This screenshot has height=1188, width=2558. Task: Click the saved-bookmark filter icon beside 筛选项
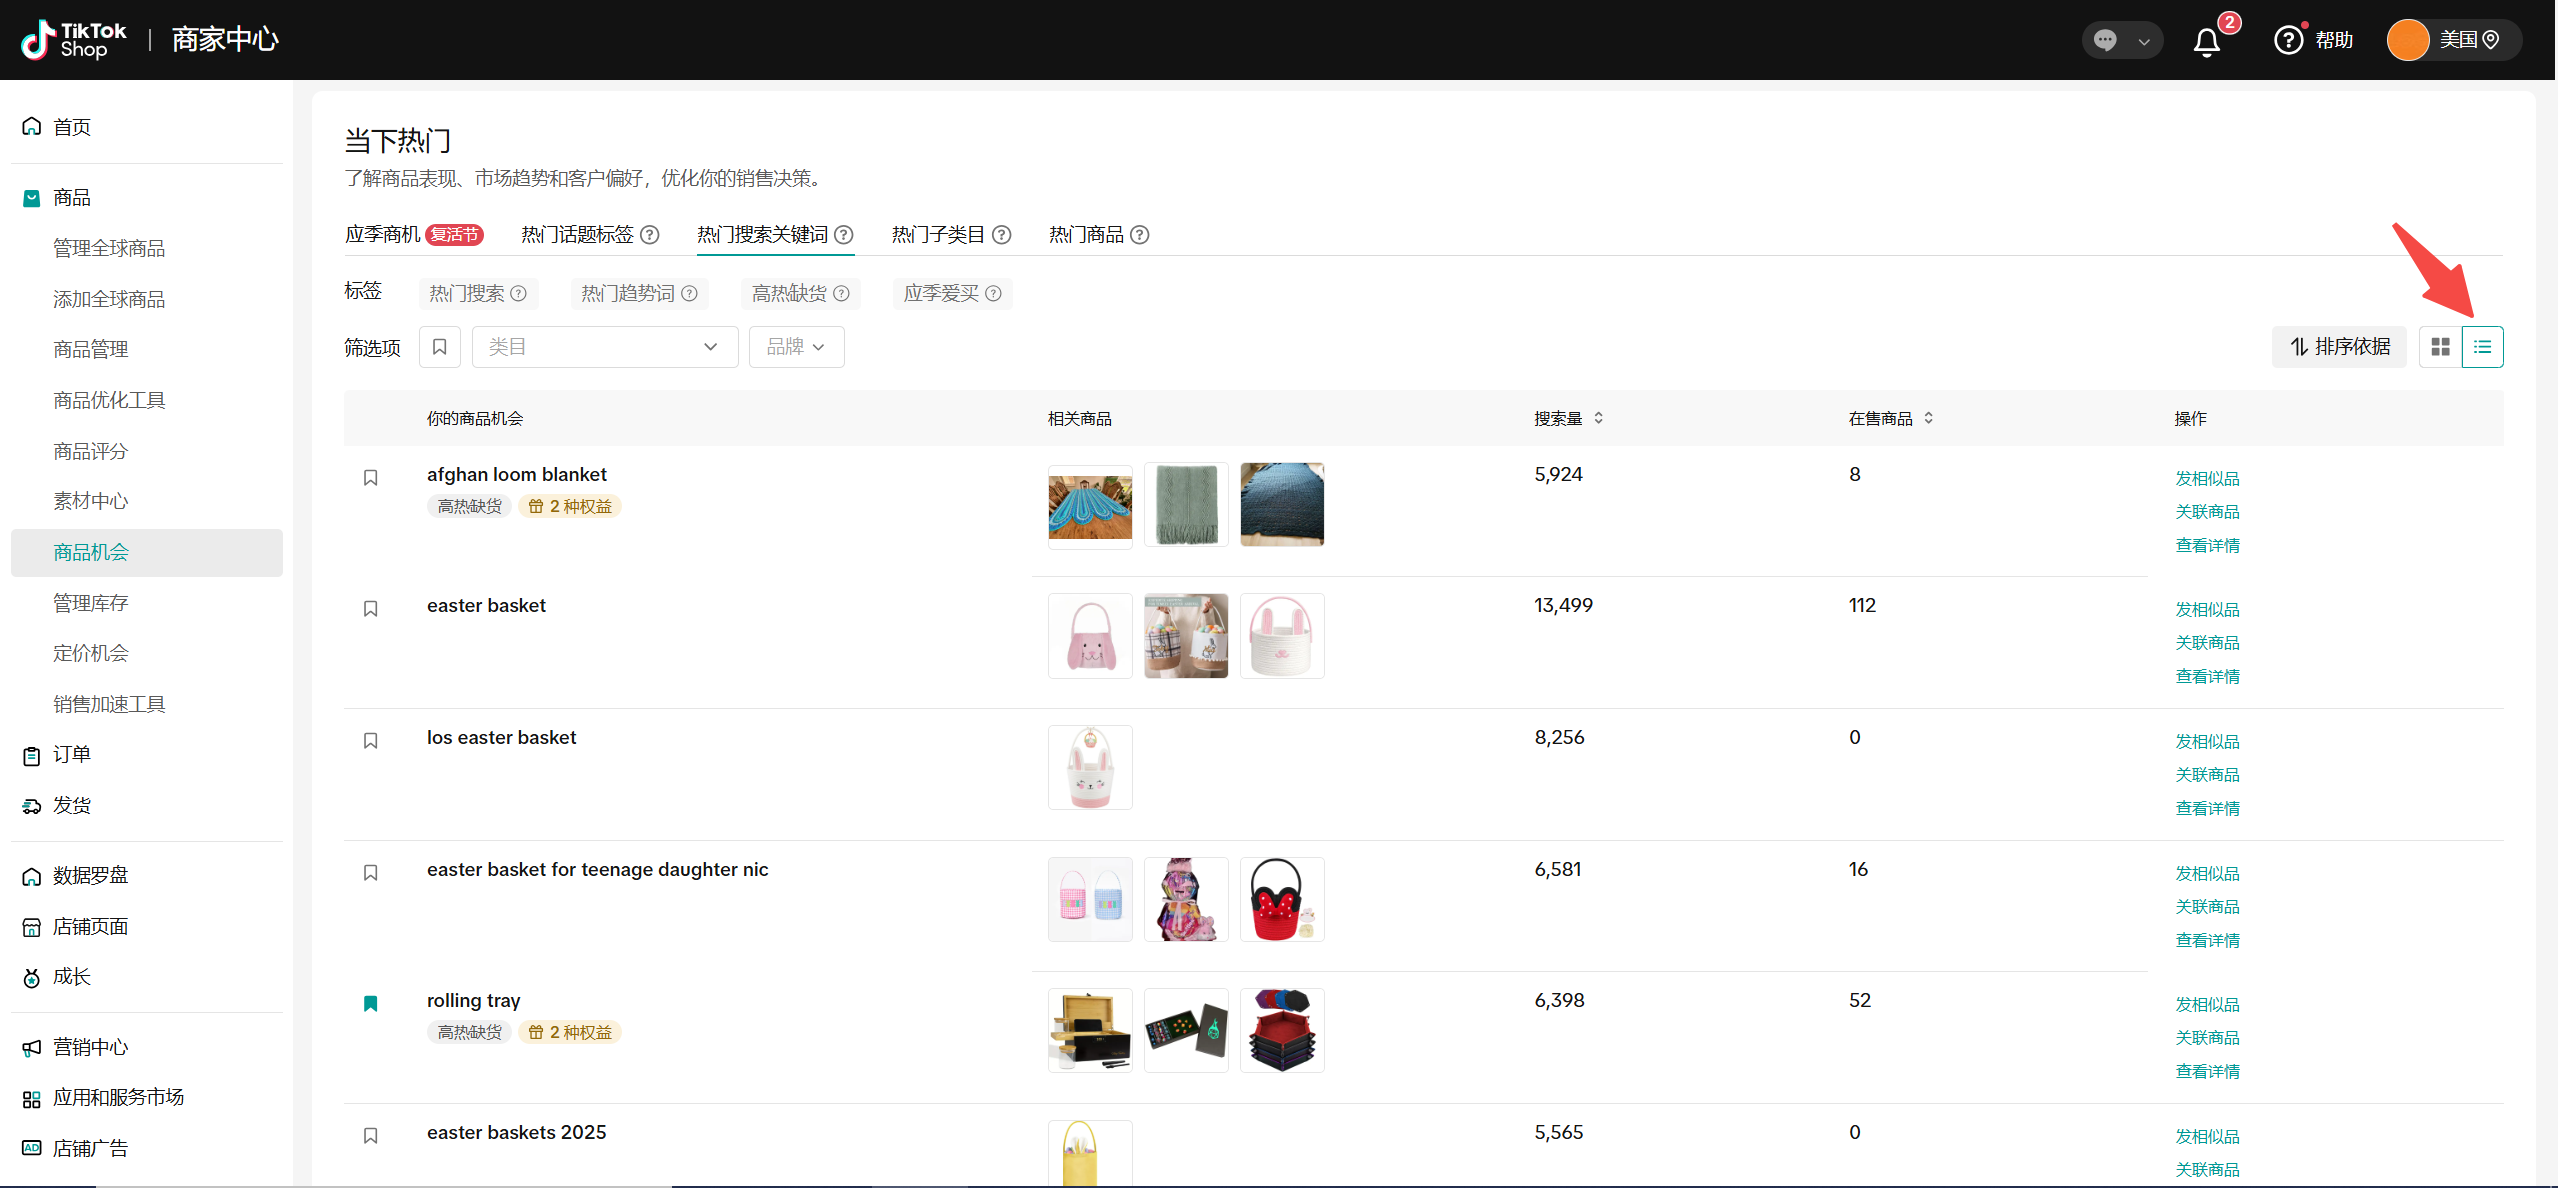coord(439,347)
